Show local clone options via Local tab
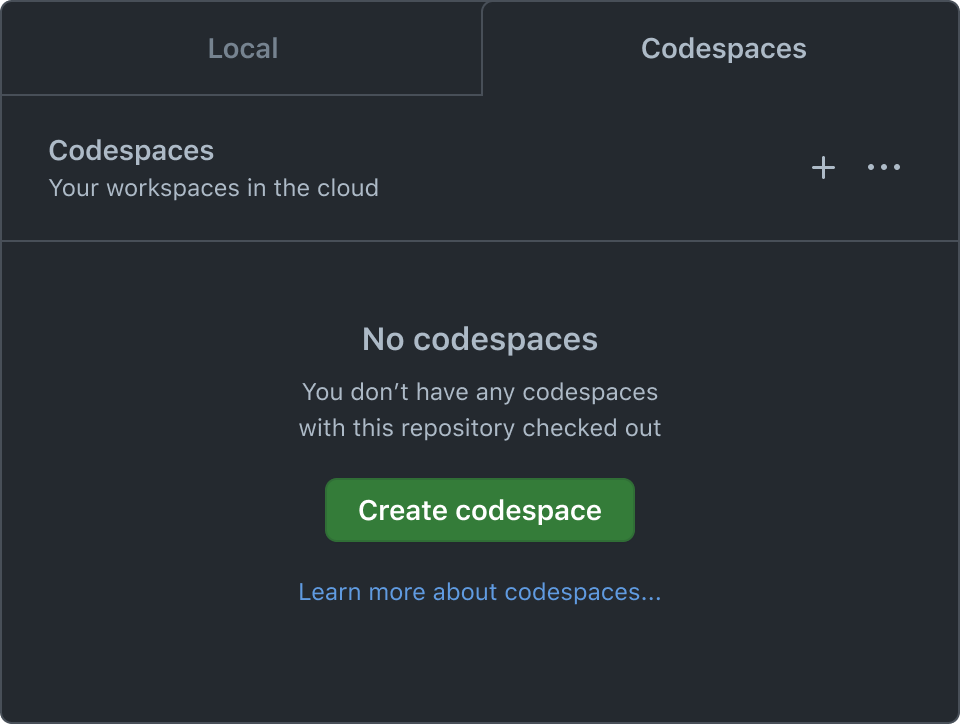Image resolution: width=960 pixels, height=724 pixels. (242, 48)
